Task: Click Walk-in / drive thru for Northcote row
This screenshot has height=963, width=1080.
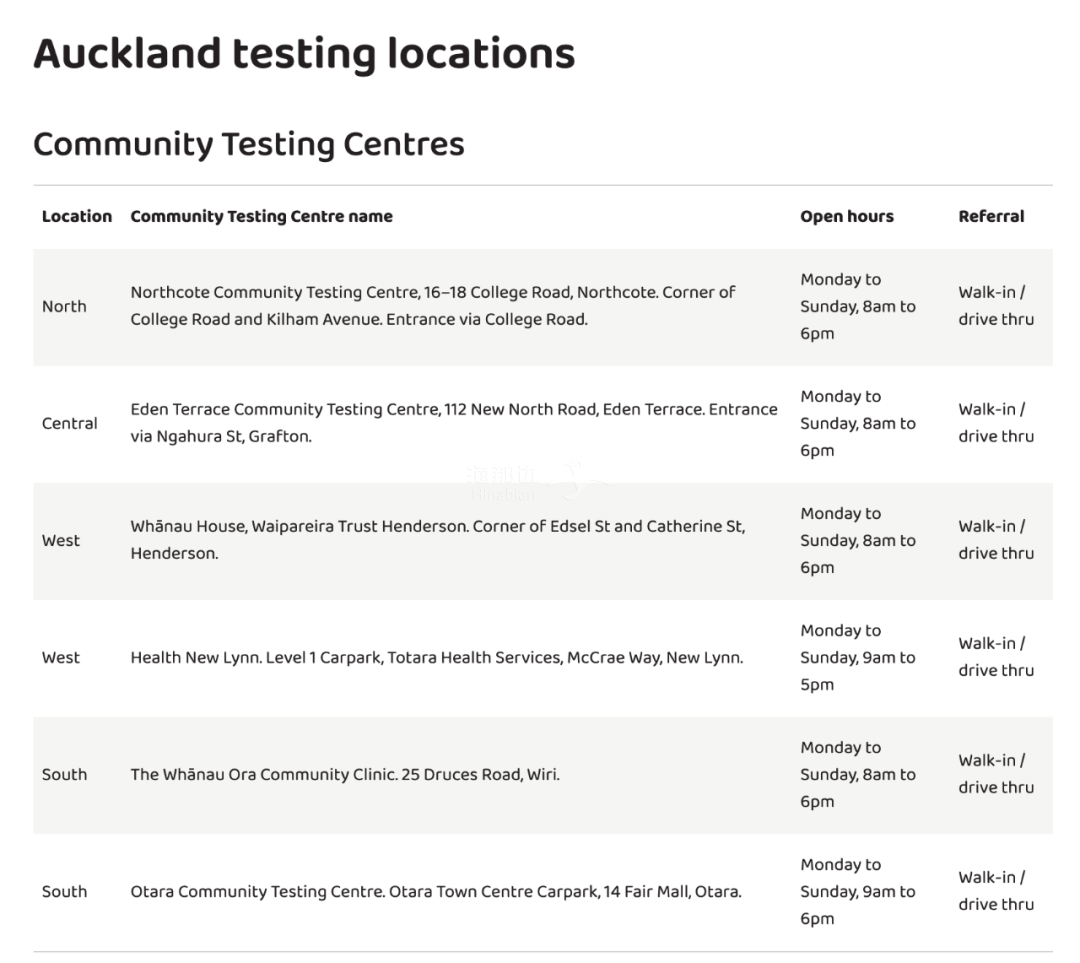Action: [x=996, y=306]
